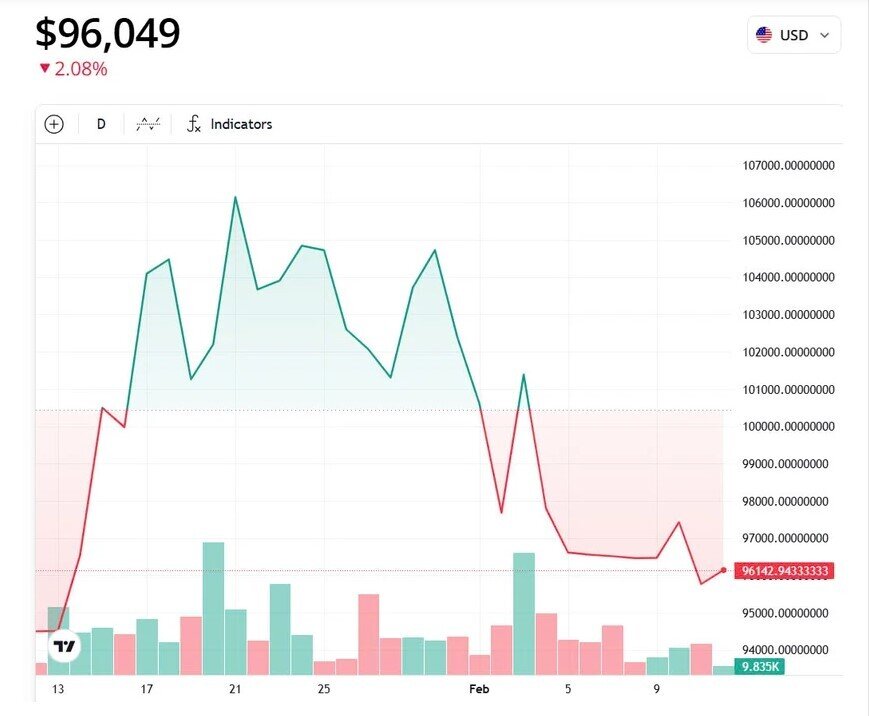This screenshot has height=716, width=869.
Task: Click the 97000.00000000 axis label
Action: coord(785,538)
